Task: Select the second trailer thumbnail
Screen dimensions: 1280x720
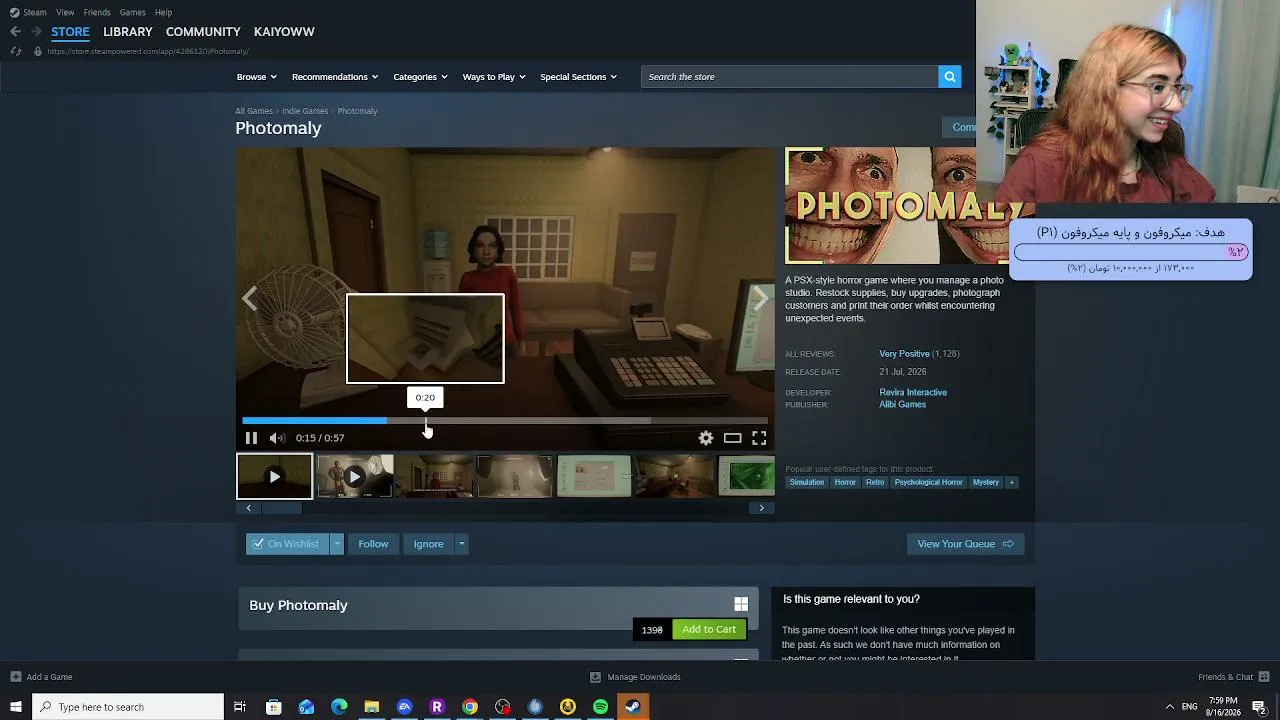Action: 354,477
